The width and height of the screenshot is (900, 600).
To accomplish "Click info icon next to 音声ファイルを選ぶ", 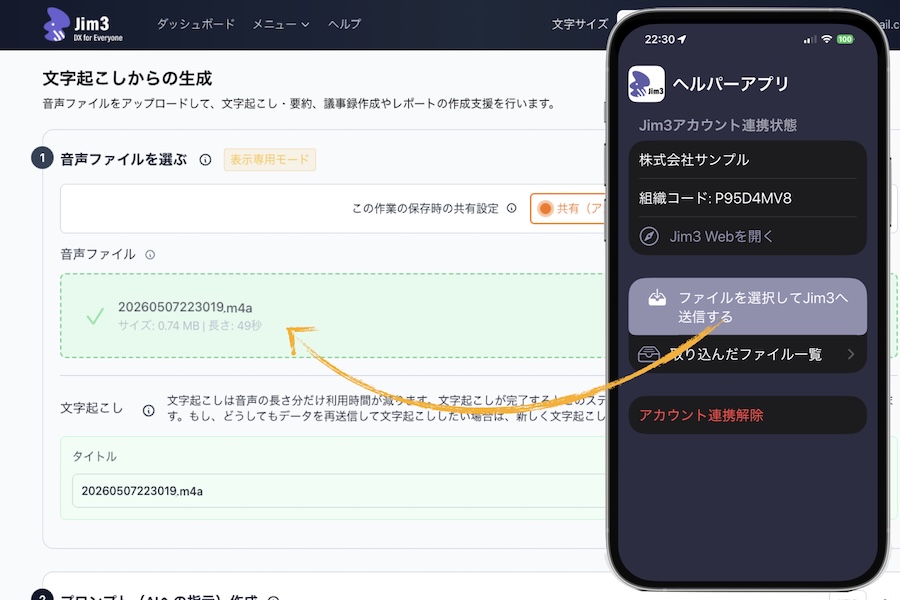I will click(205, 160).
